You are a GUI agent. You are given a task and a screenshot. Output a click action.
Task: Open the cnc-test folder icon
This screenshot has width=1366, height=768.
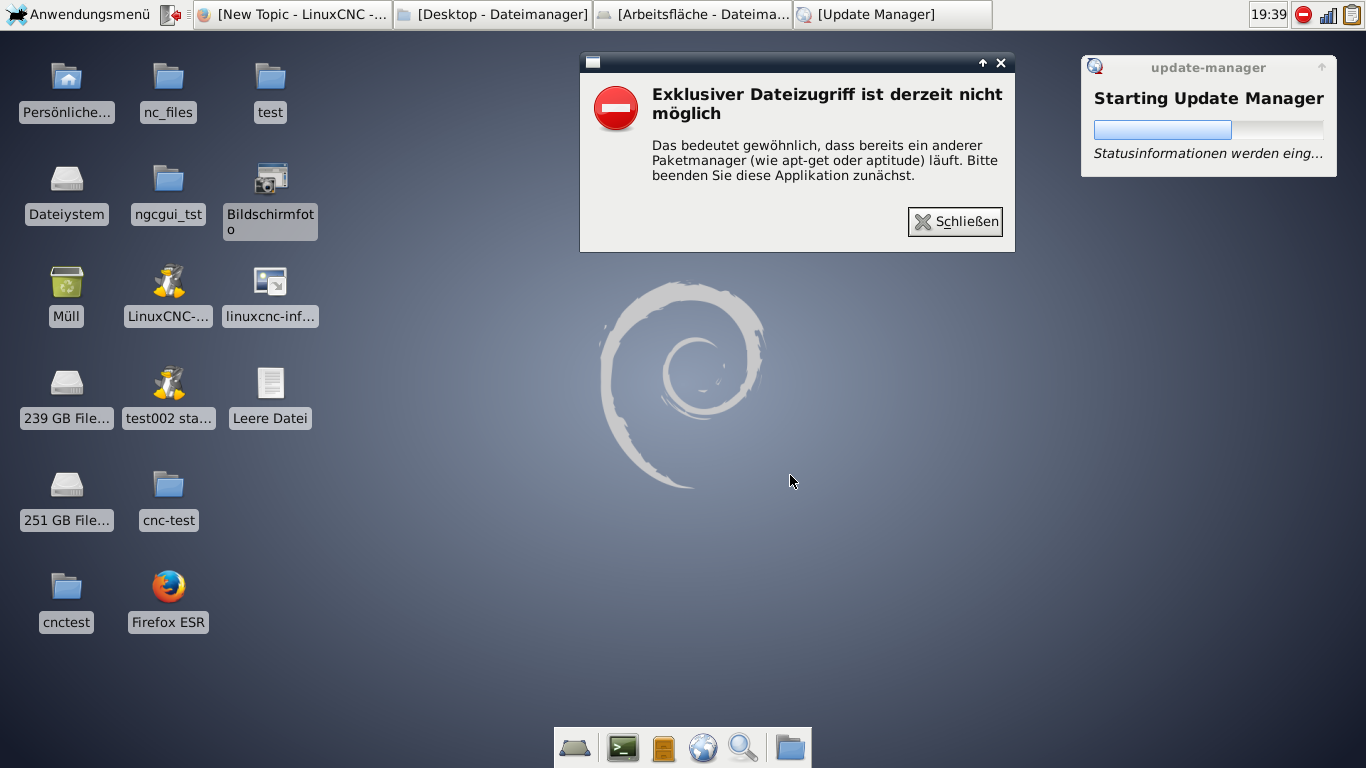pyautogui.click(x=168, y=485)
